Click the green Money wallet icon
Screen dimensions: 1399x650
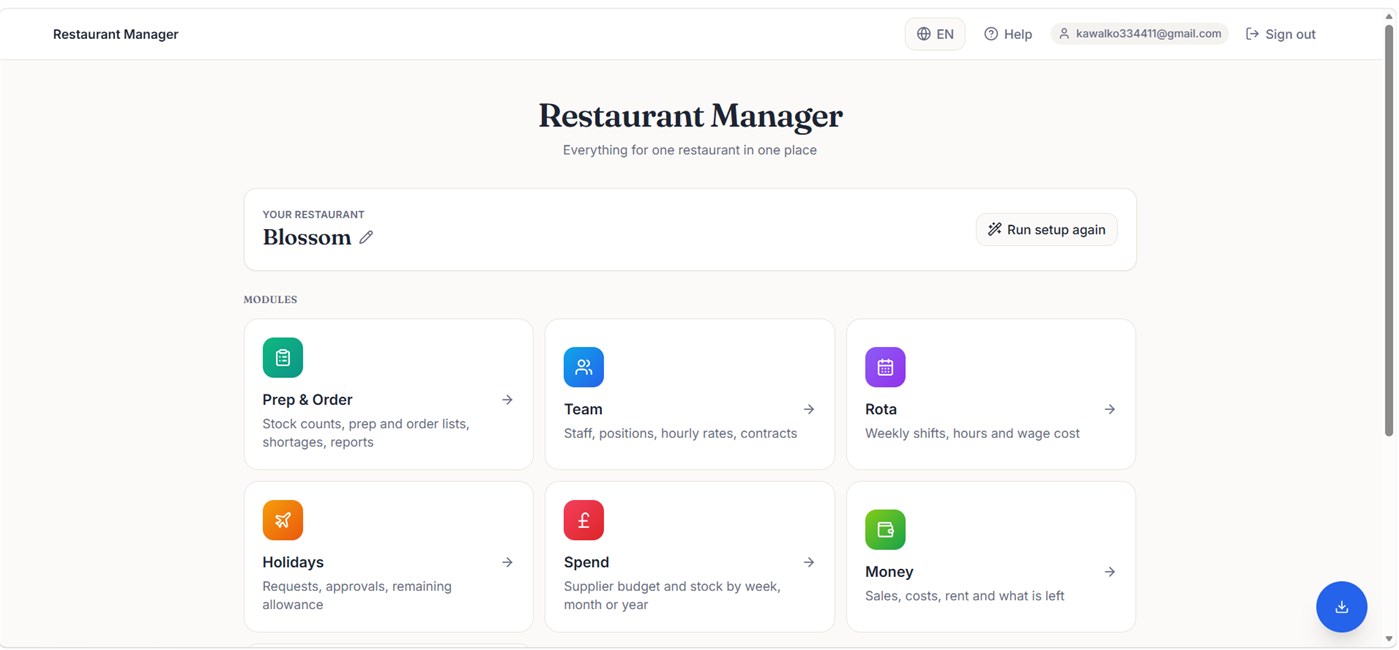[885, 530]
